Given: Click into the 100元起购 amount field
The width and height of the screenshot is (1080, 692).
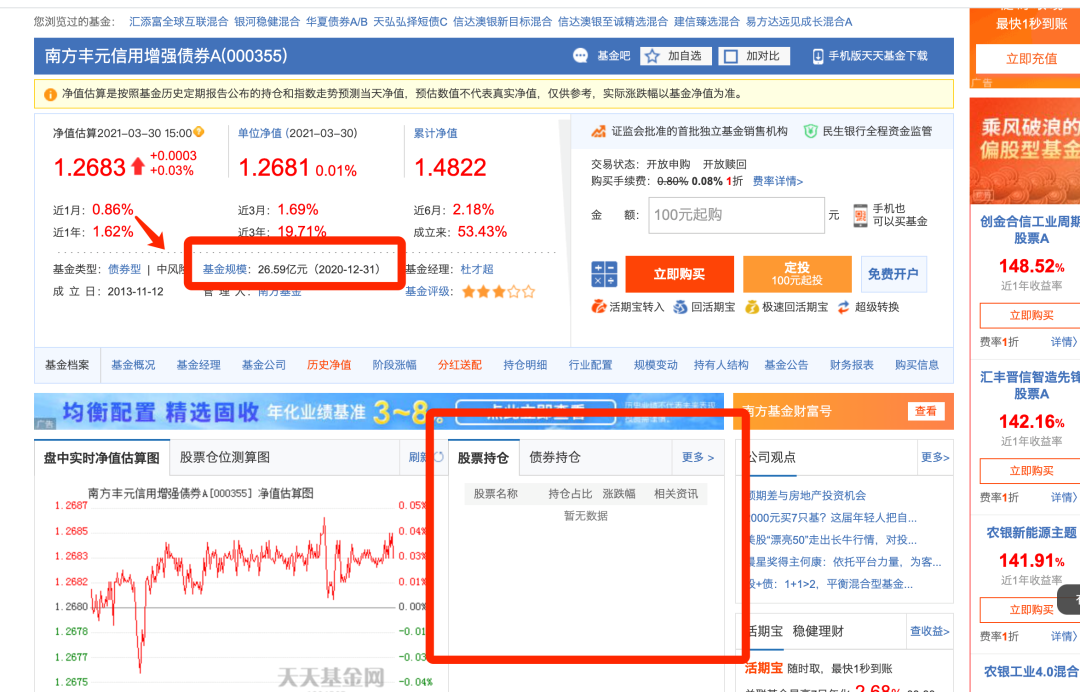Looking at the screenshot, I should [x=736, y=215].
